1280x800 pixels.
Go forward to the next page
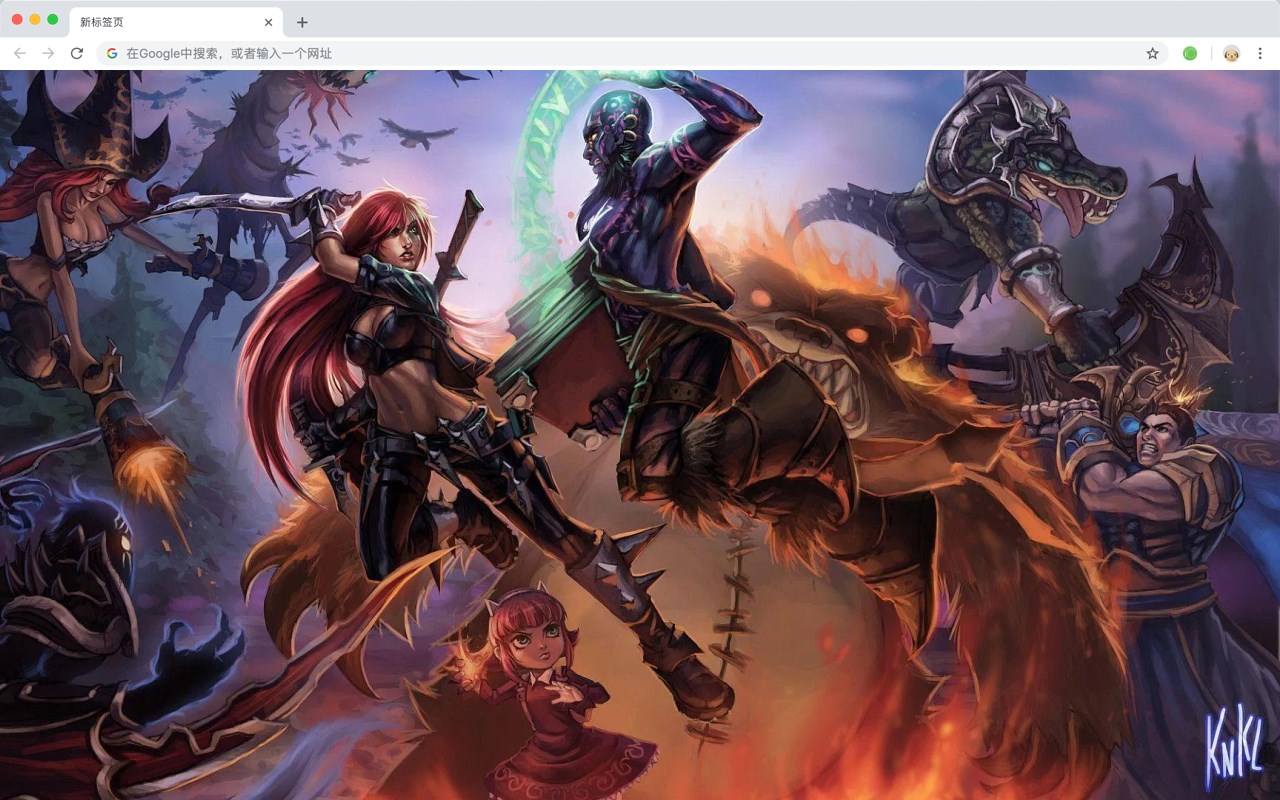pyautogui.click(x=48, y=53)
